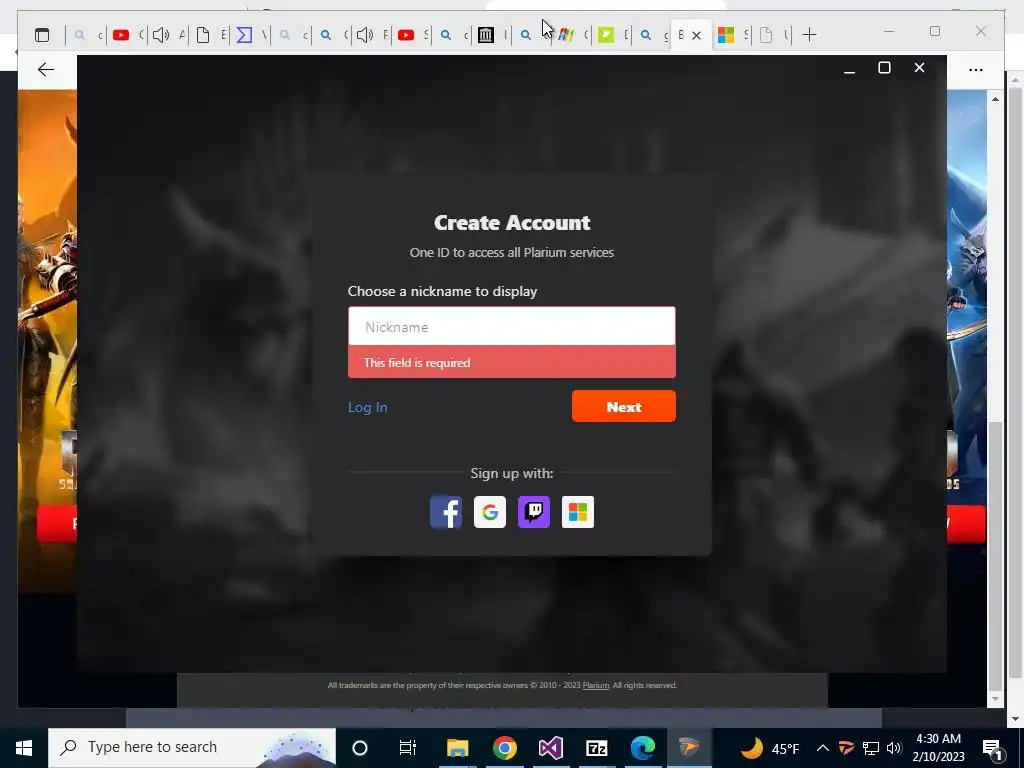Open Microsoft Edge from the taskbar
Viewport: 1024px width, 768px height.
(643, 748)
